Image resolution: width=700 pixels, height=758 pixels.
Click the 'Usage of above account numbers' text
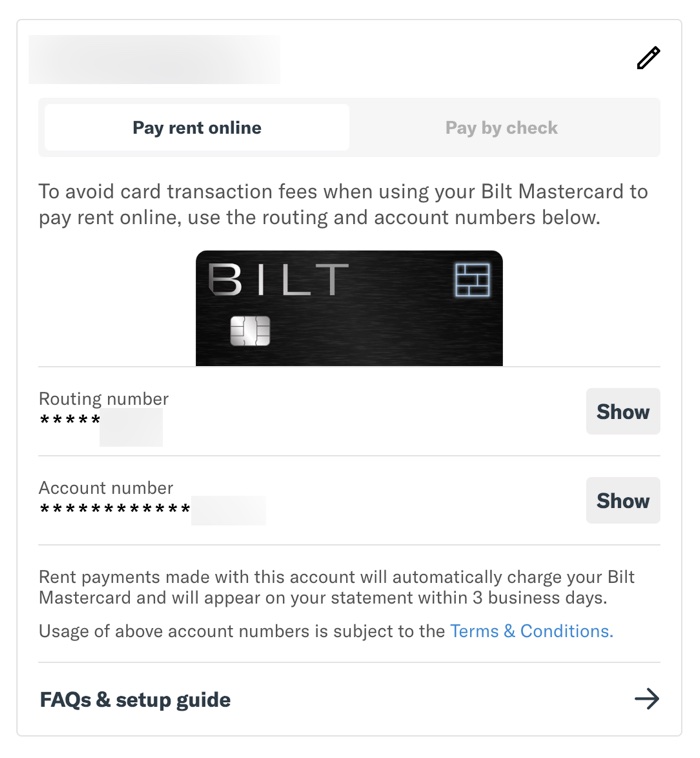242,631
